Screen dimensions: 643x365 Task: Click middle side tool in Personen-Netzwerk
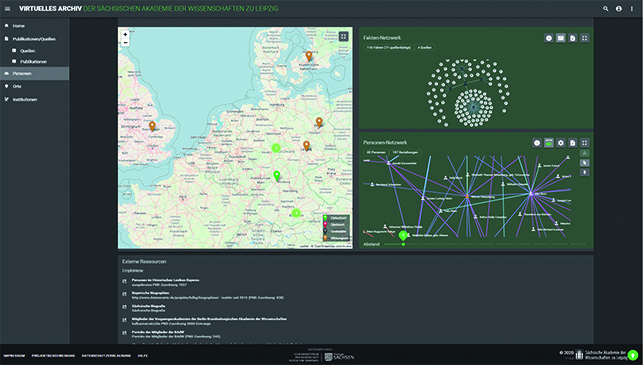[x=585, y=163]
